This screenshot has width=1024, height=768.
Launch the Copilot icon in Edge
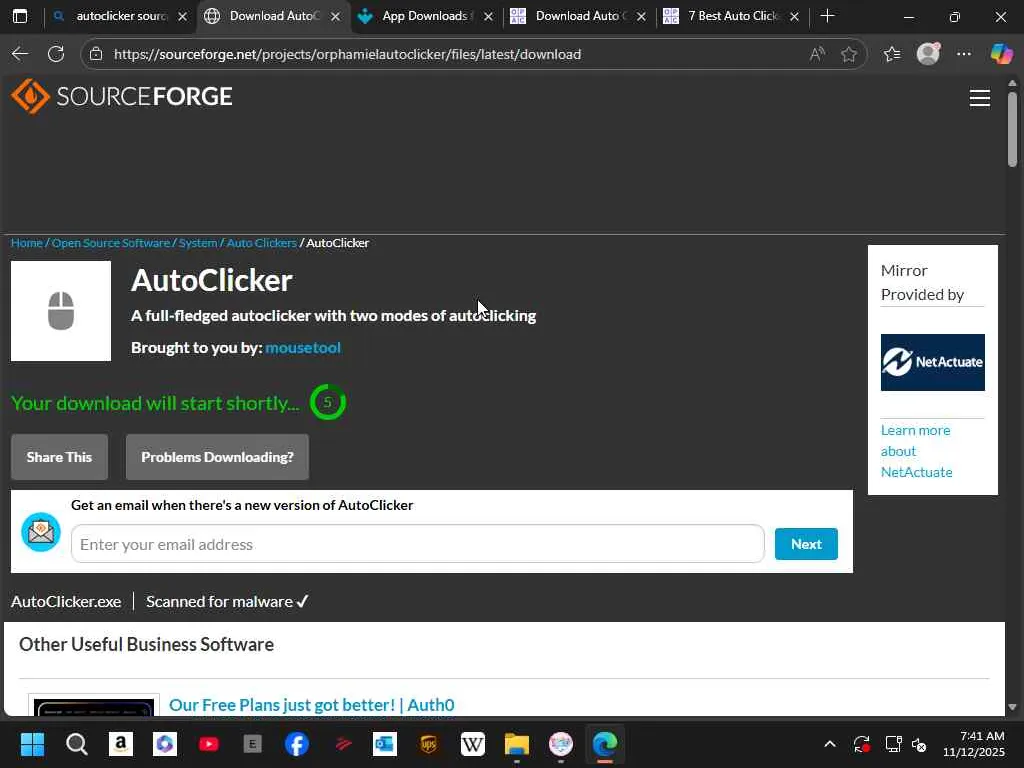(x=1001, y=54)
